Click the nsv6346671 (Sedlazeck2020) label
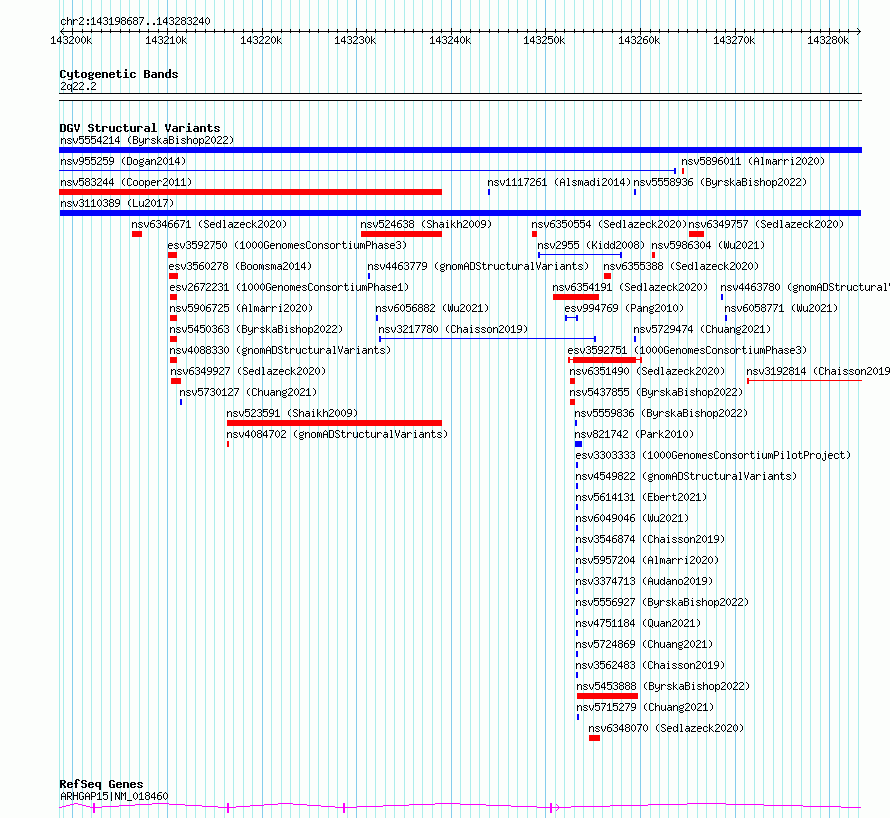This screenshot has height=818, width=890. click(209, 224)
